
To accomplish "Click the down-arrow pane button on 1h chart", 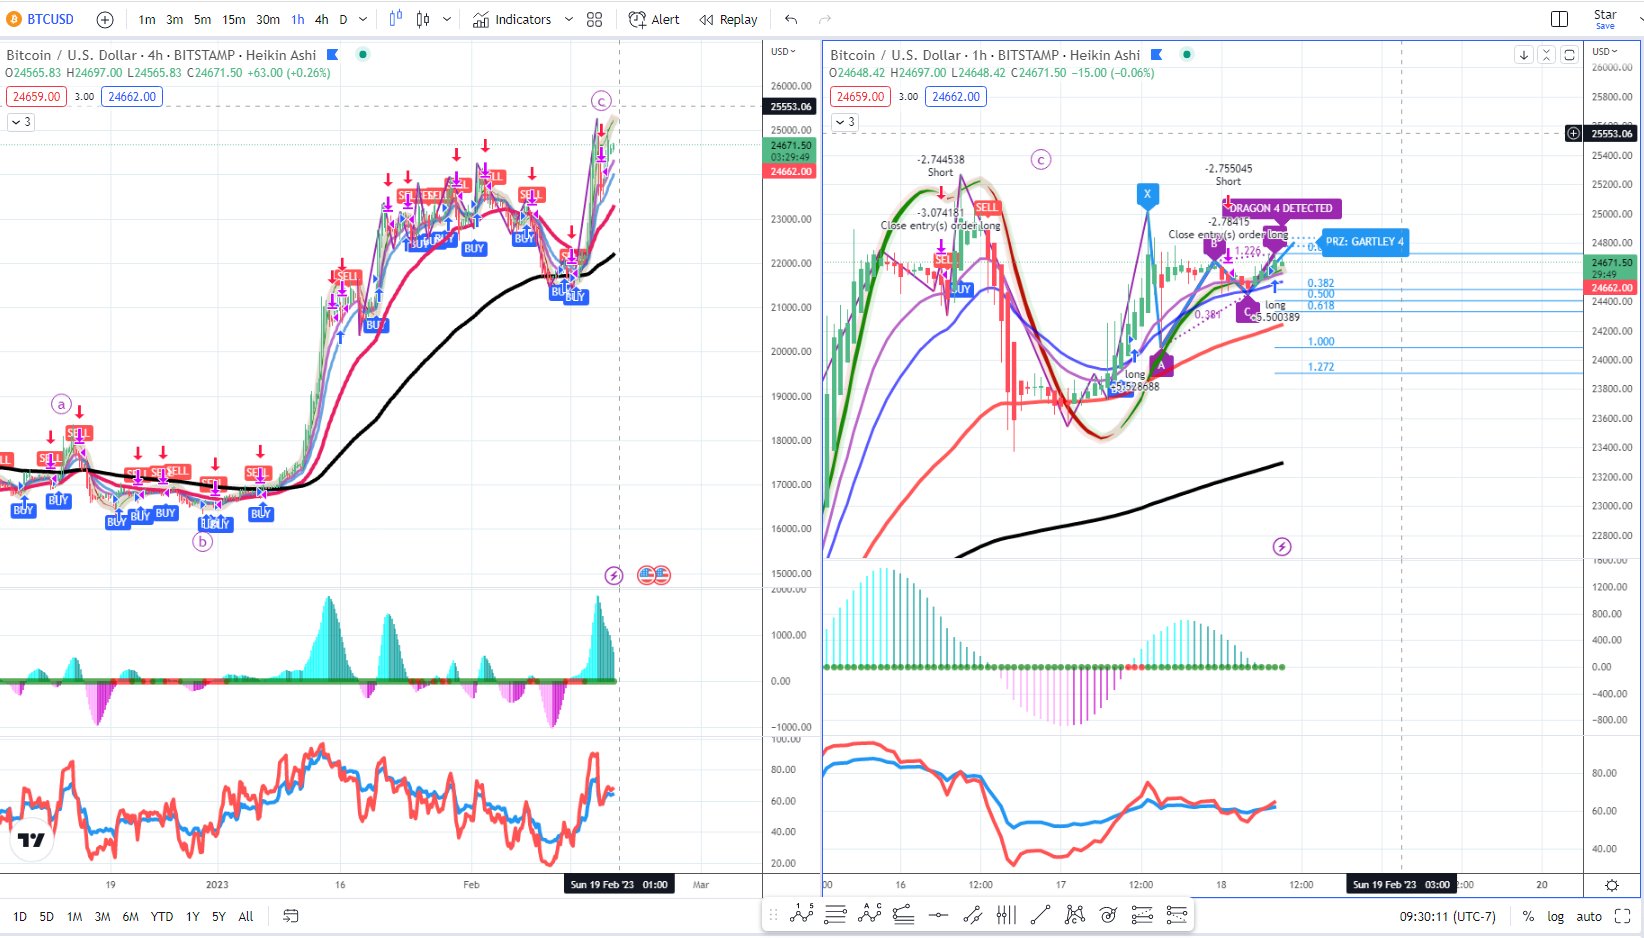I will click(x=1523, y=55).
